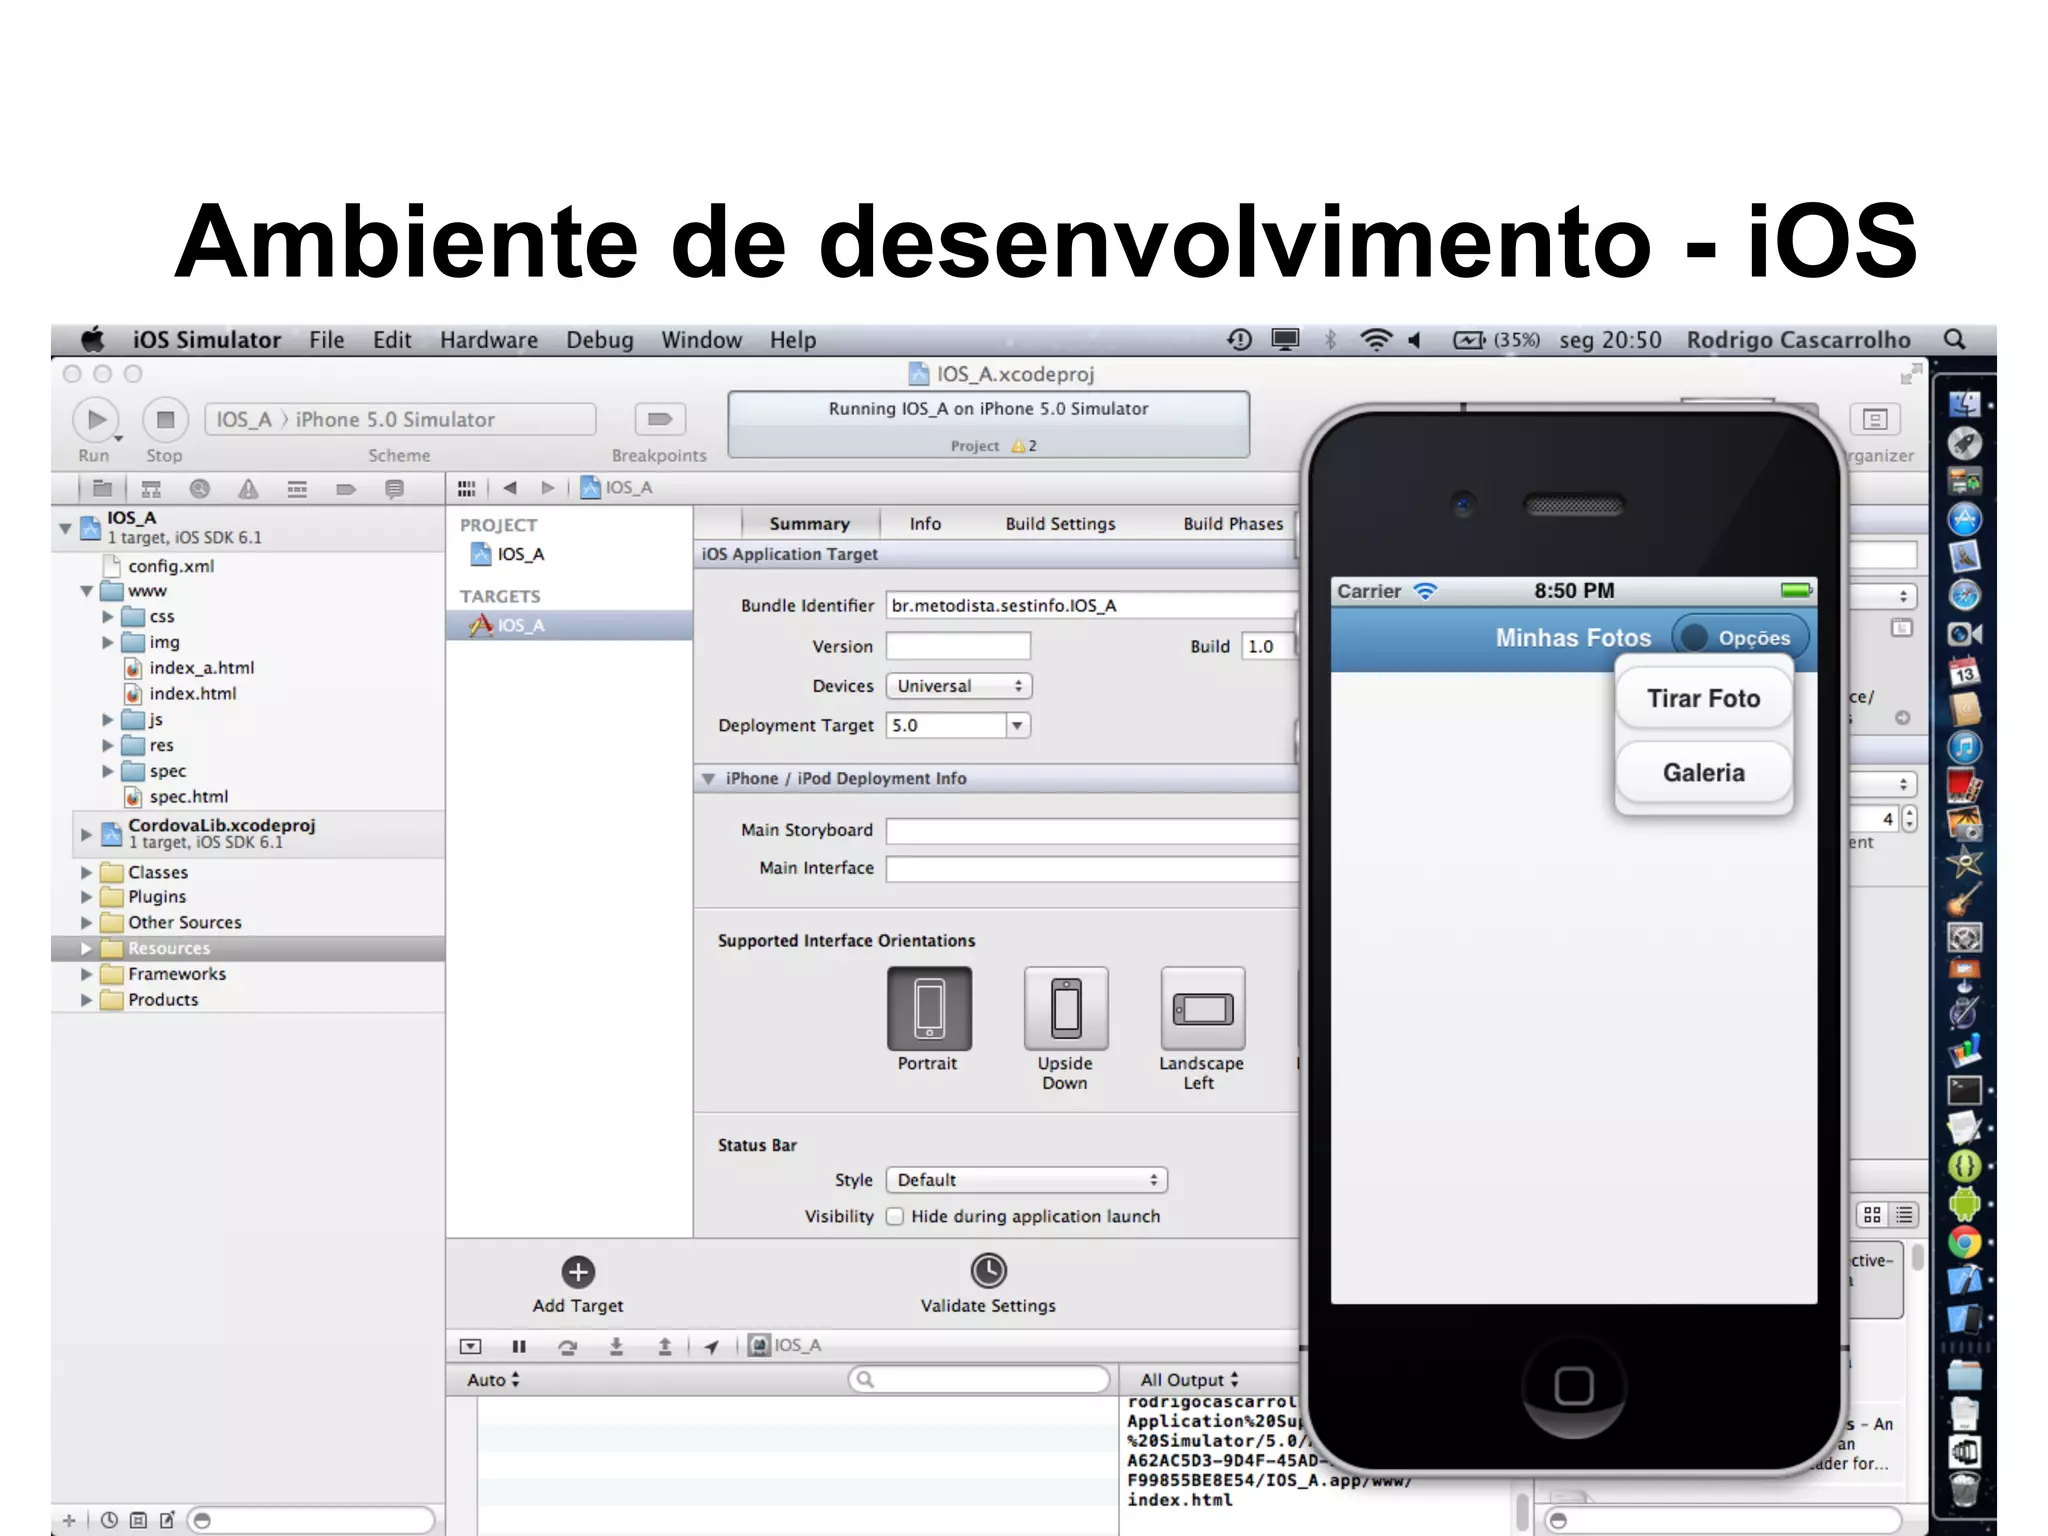Image resolution: width=2048 pixels, height=1536 pixels.
Task: Tap the Opções button in simulator
Action: coord(1740,638)
